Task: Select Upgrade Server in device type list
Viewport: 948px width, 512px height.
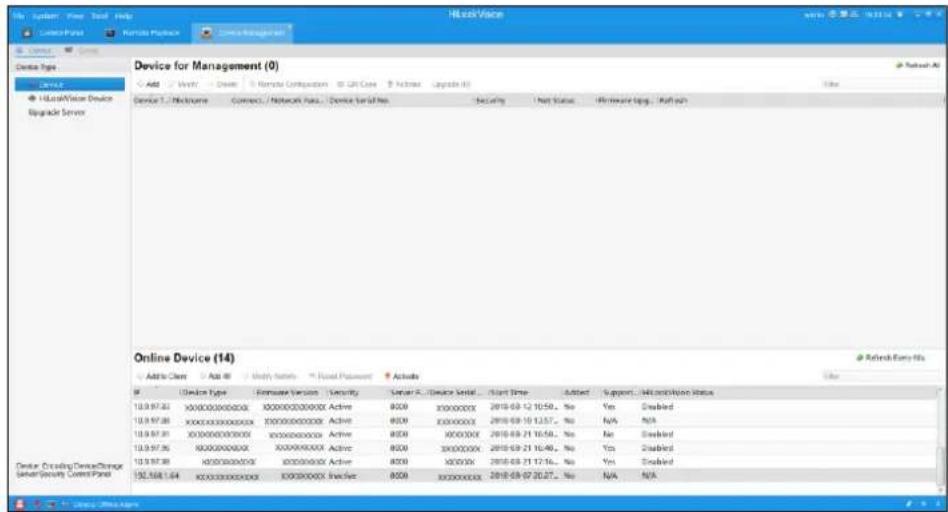Action: pyautogui.click(x=57, y=112)
